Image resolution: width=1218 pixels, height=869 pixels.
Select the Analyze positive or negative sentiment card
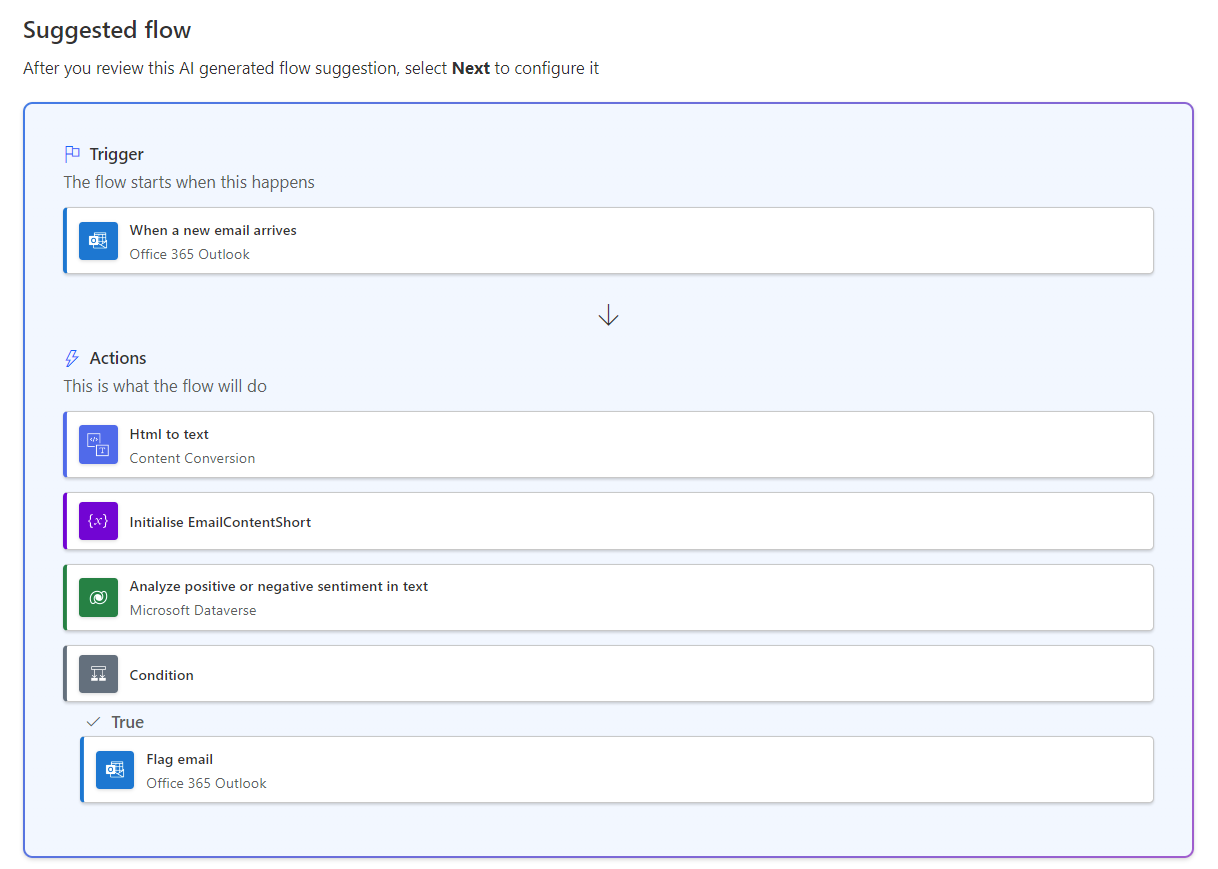[608, 597]
